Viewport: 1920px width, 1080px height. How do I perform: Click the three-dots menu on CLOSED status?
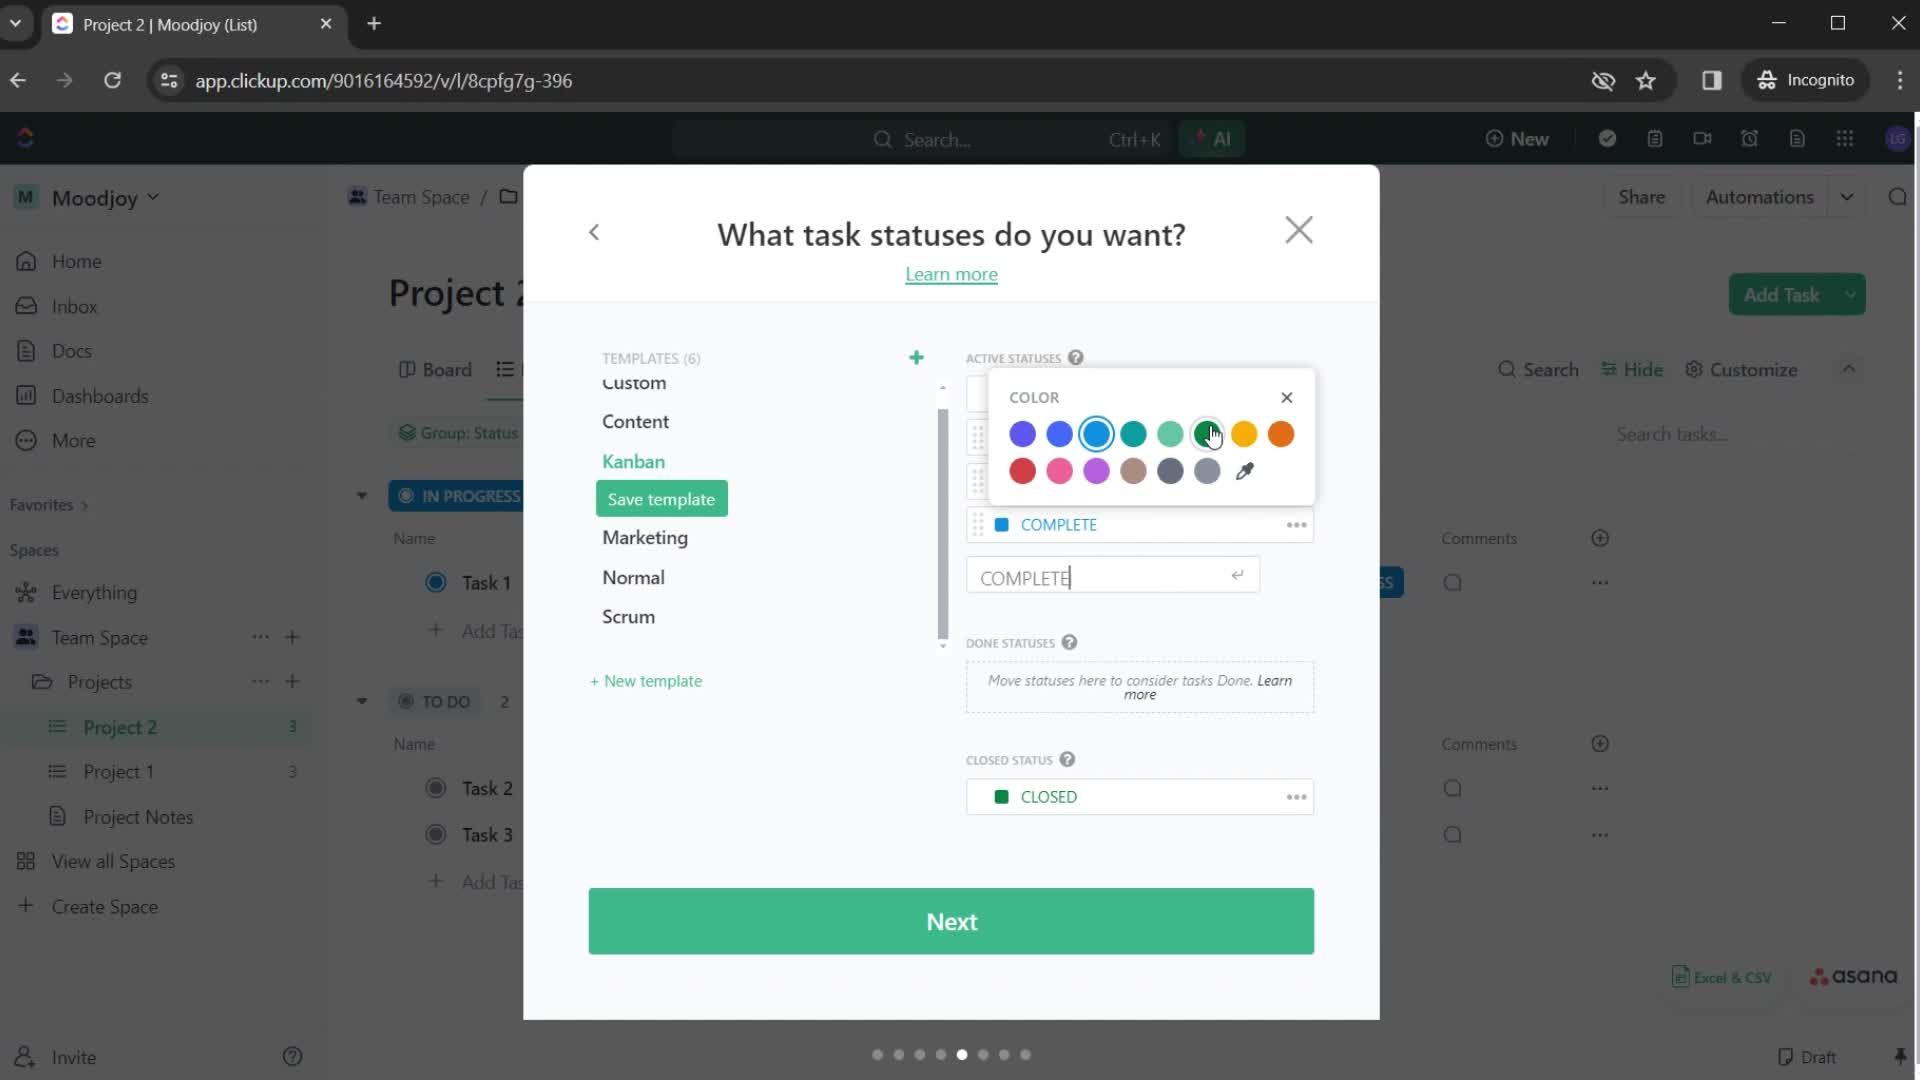coord(1296,796)
